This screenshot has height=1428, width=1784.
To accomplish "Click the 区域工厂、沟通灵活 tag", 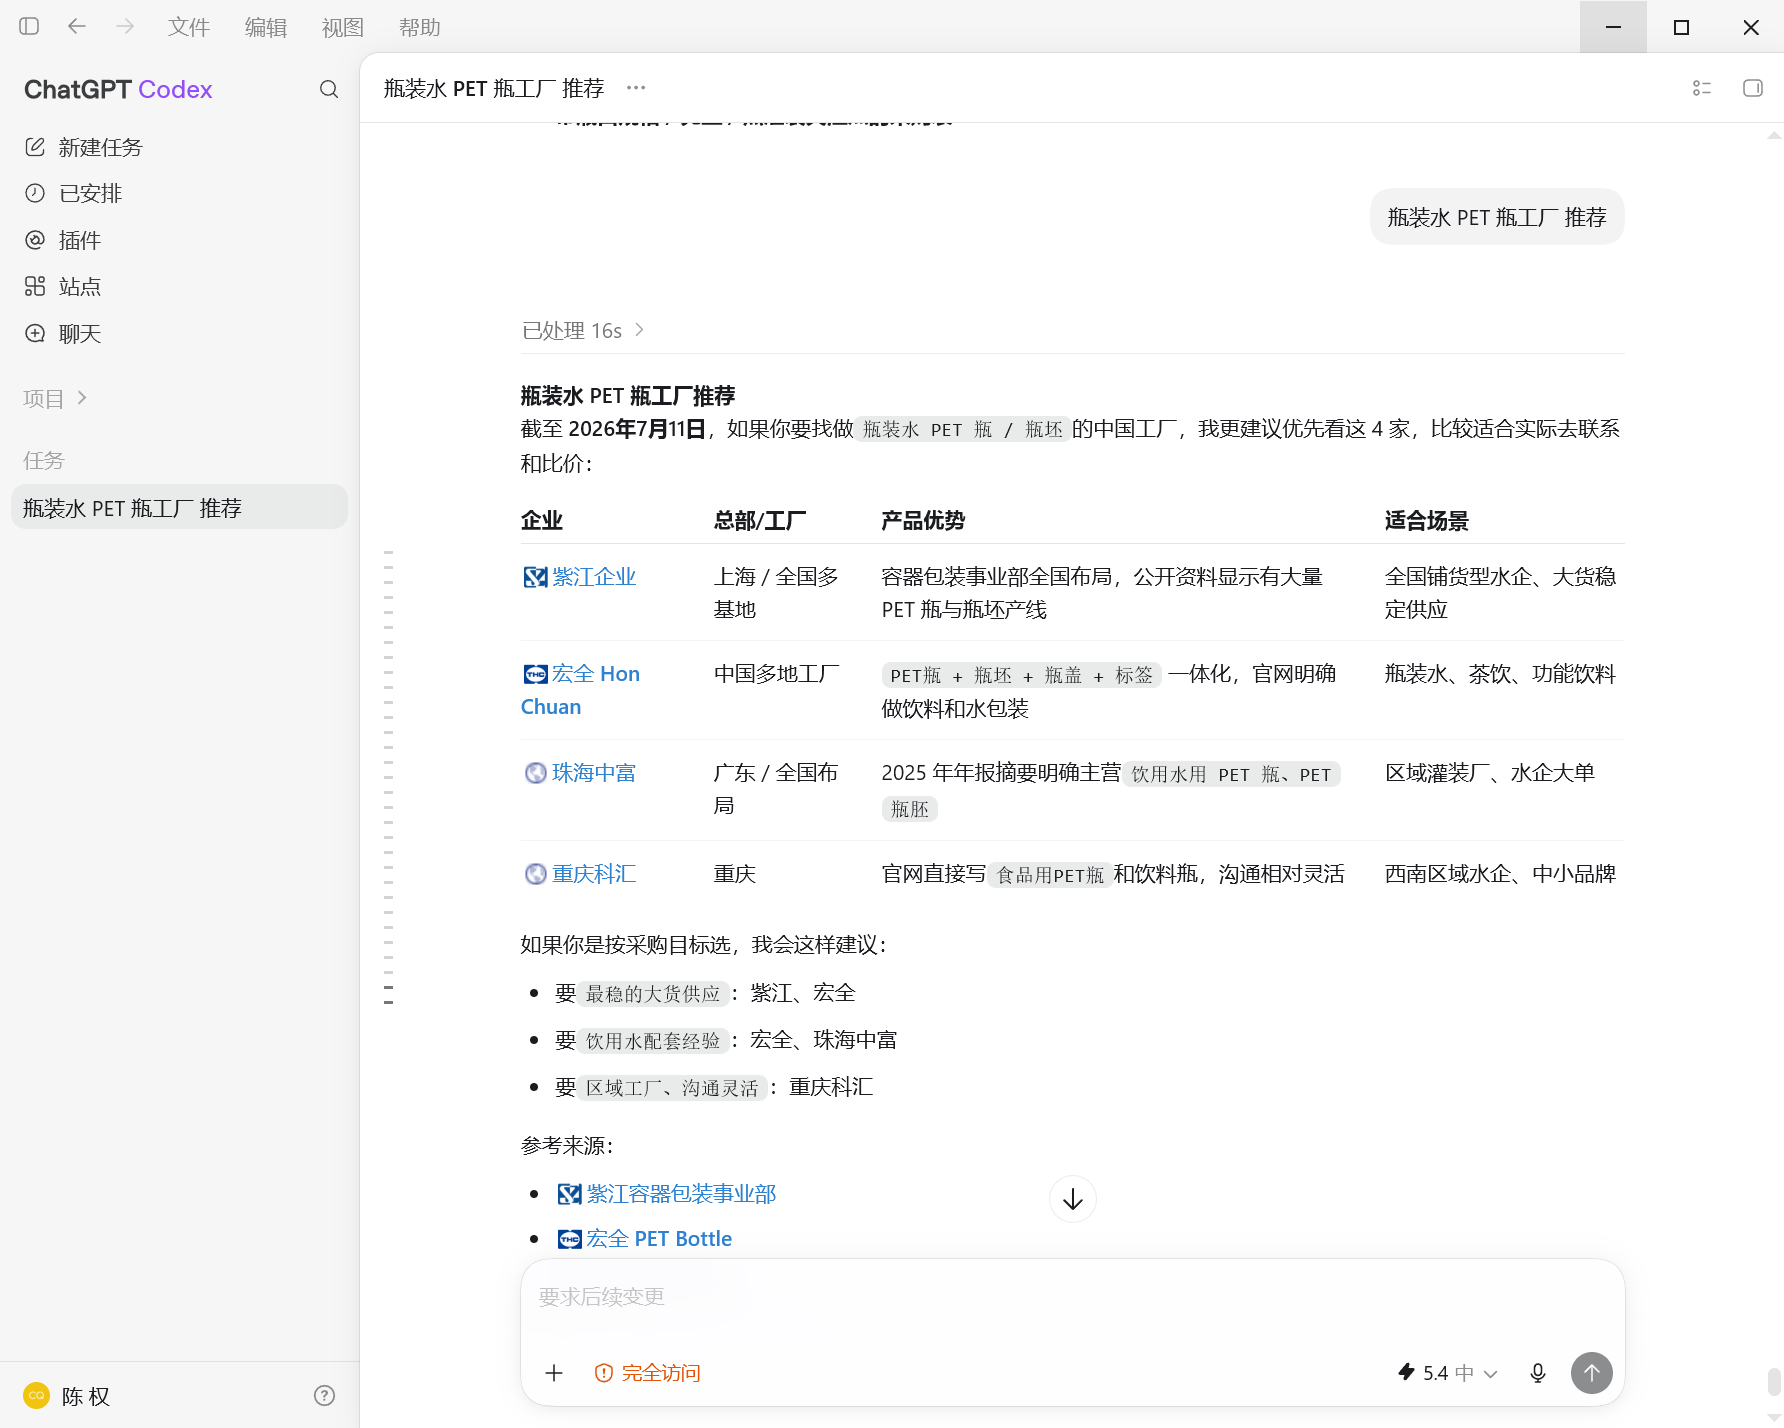I will [x=672, y=1087].
